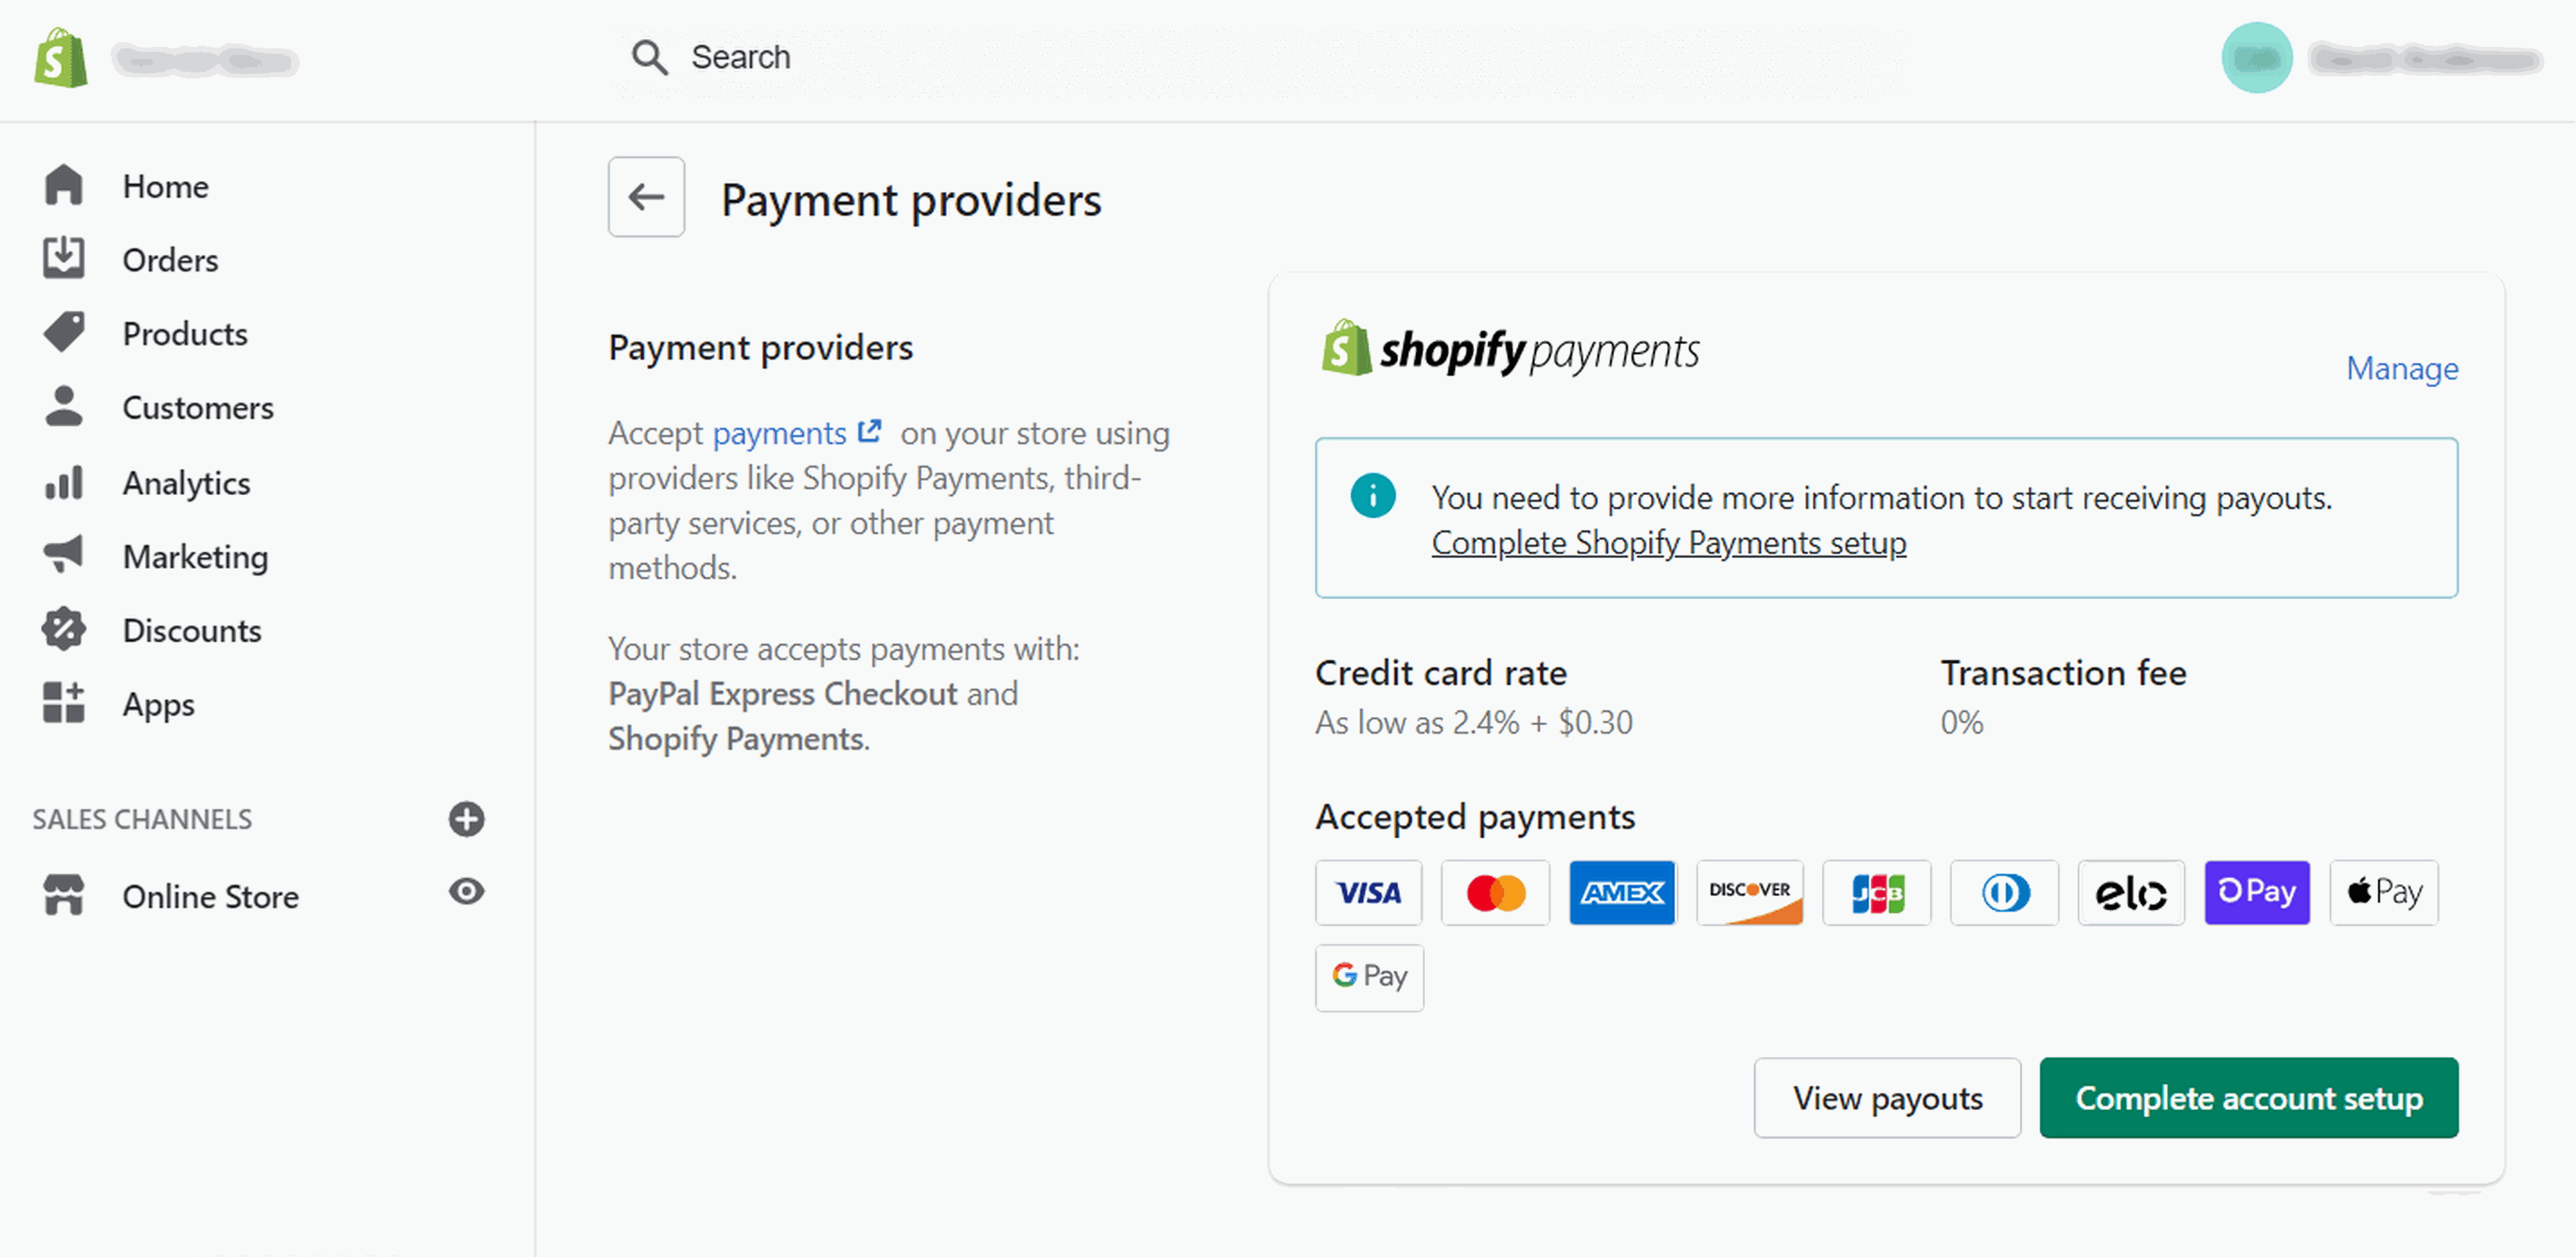The image size is (2576, 1257).
Task: Navigate to Discounts page
Action: [192, 631]
